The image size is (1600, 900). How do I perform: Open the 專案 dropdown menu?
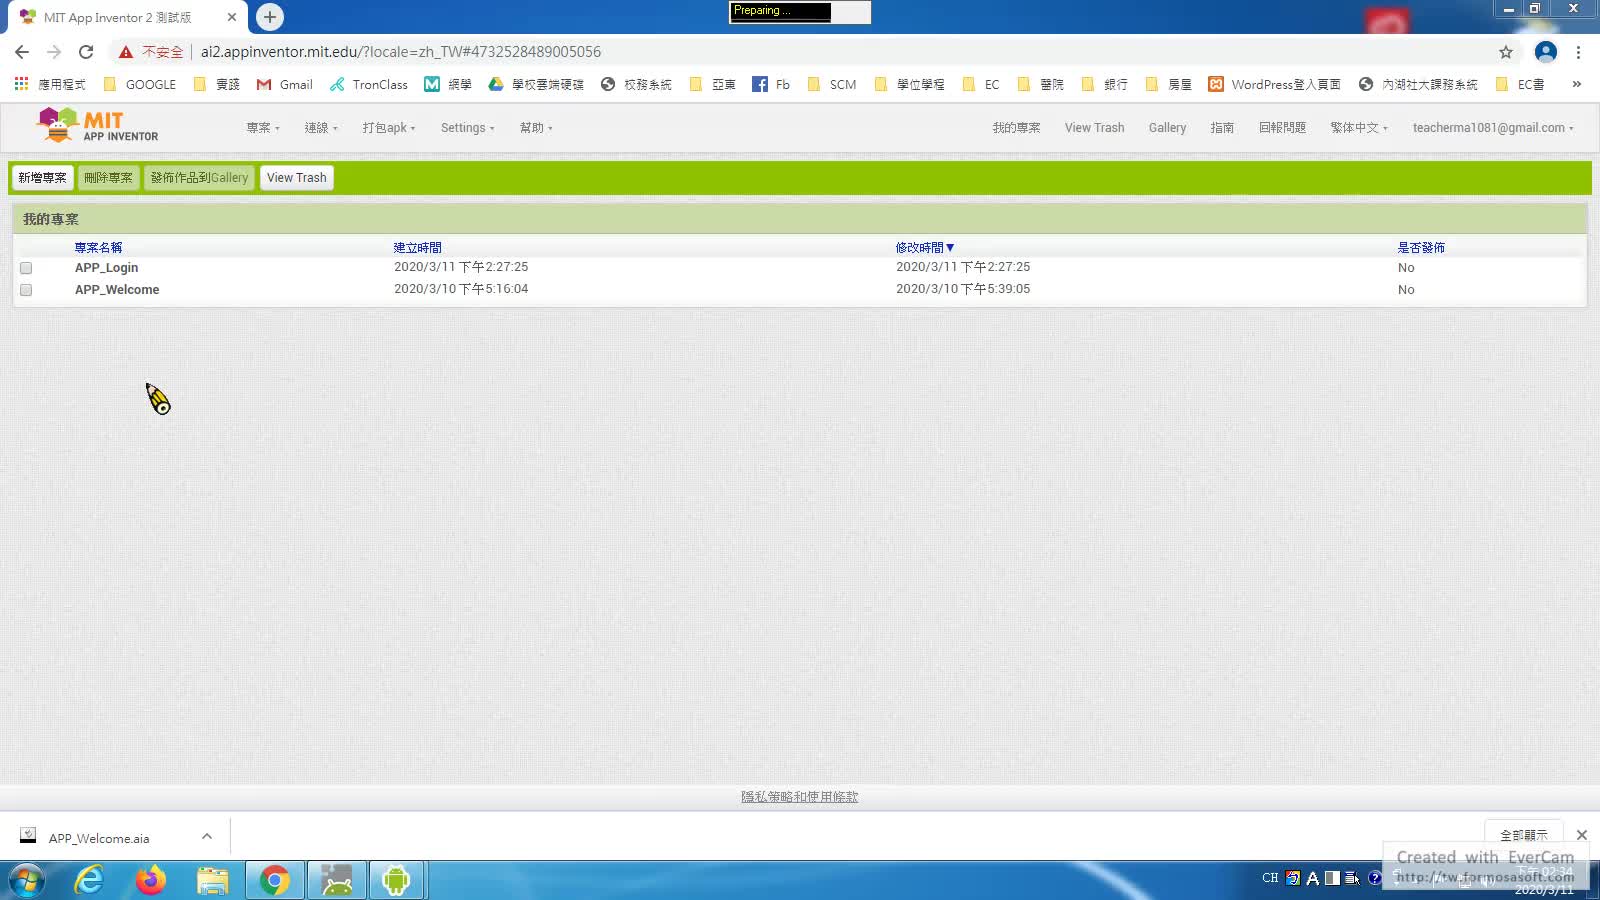click(263, 128)
